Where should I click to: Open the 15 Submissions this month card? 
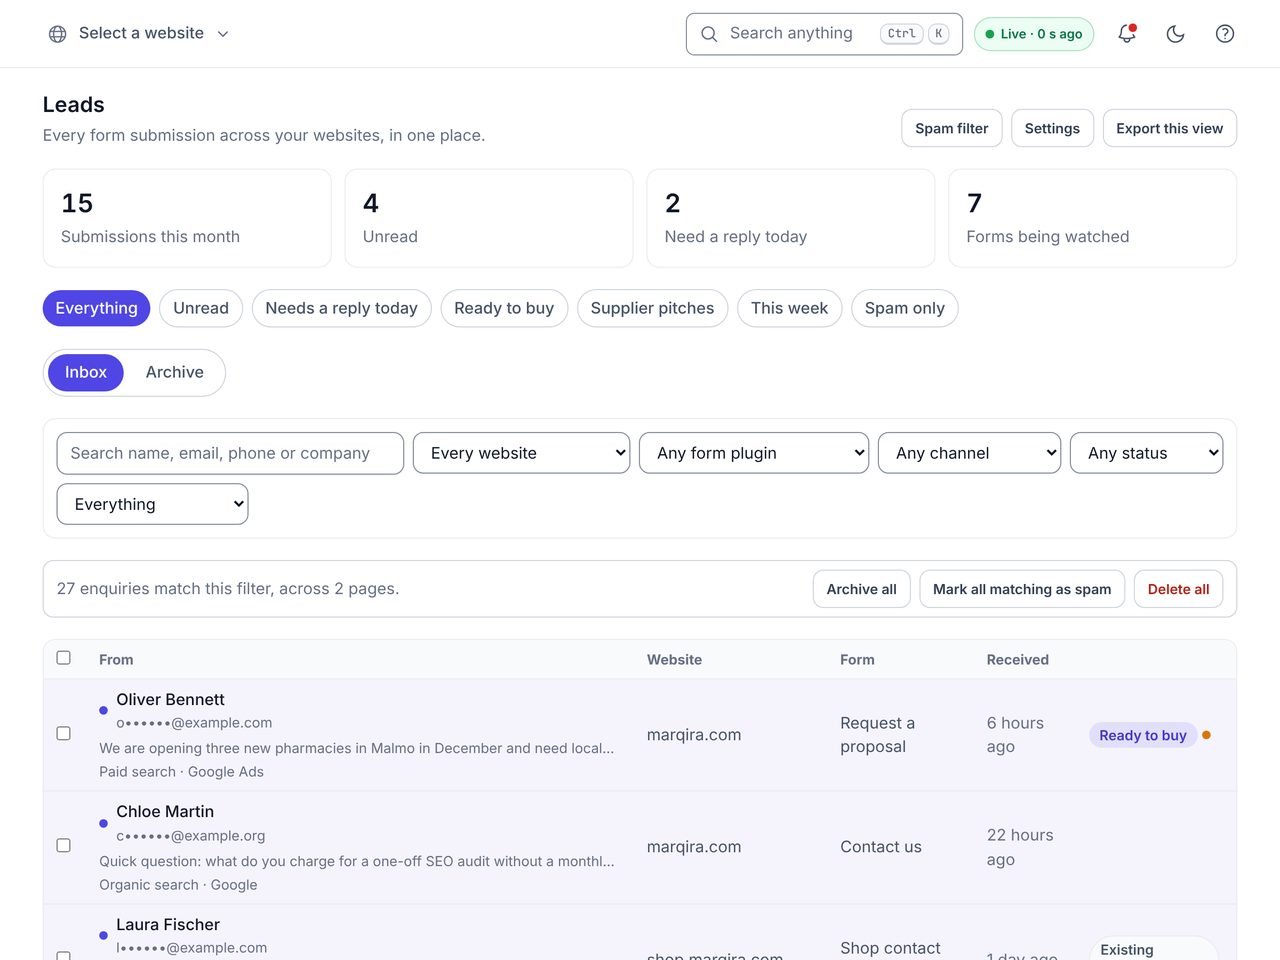(x=187, y=218)
